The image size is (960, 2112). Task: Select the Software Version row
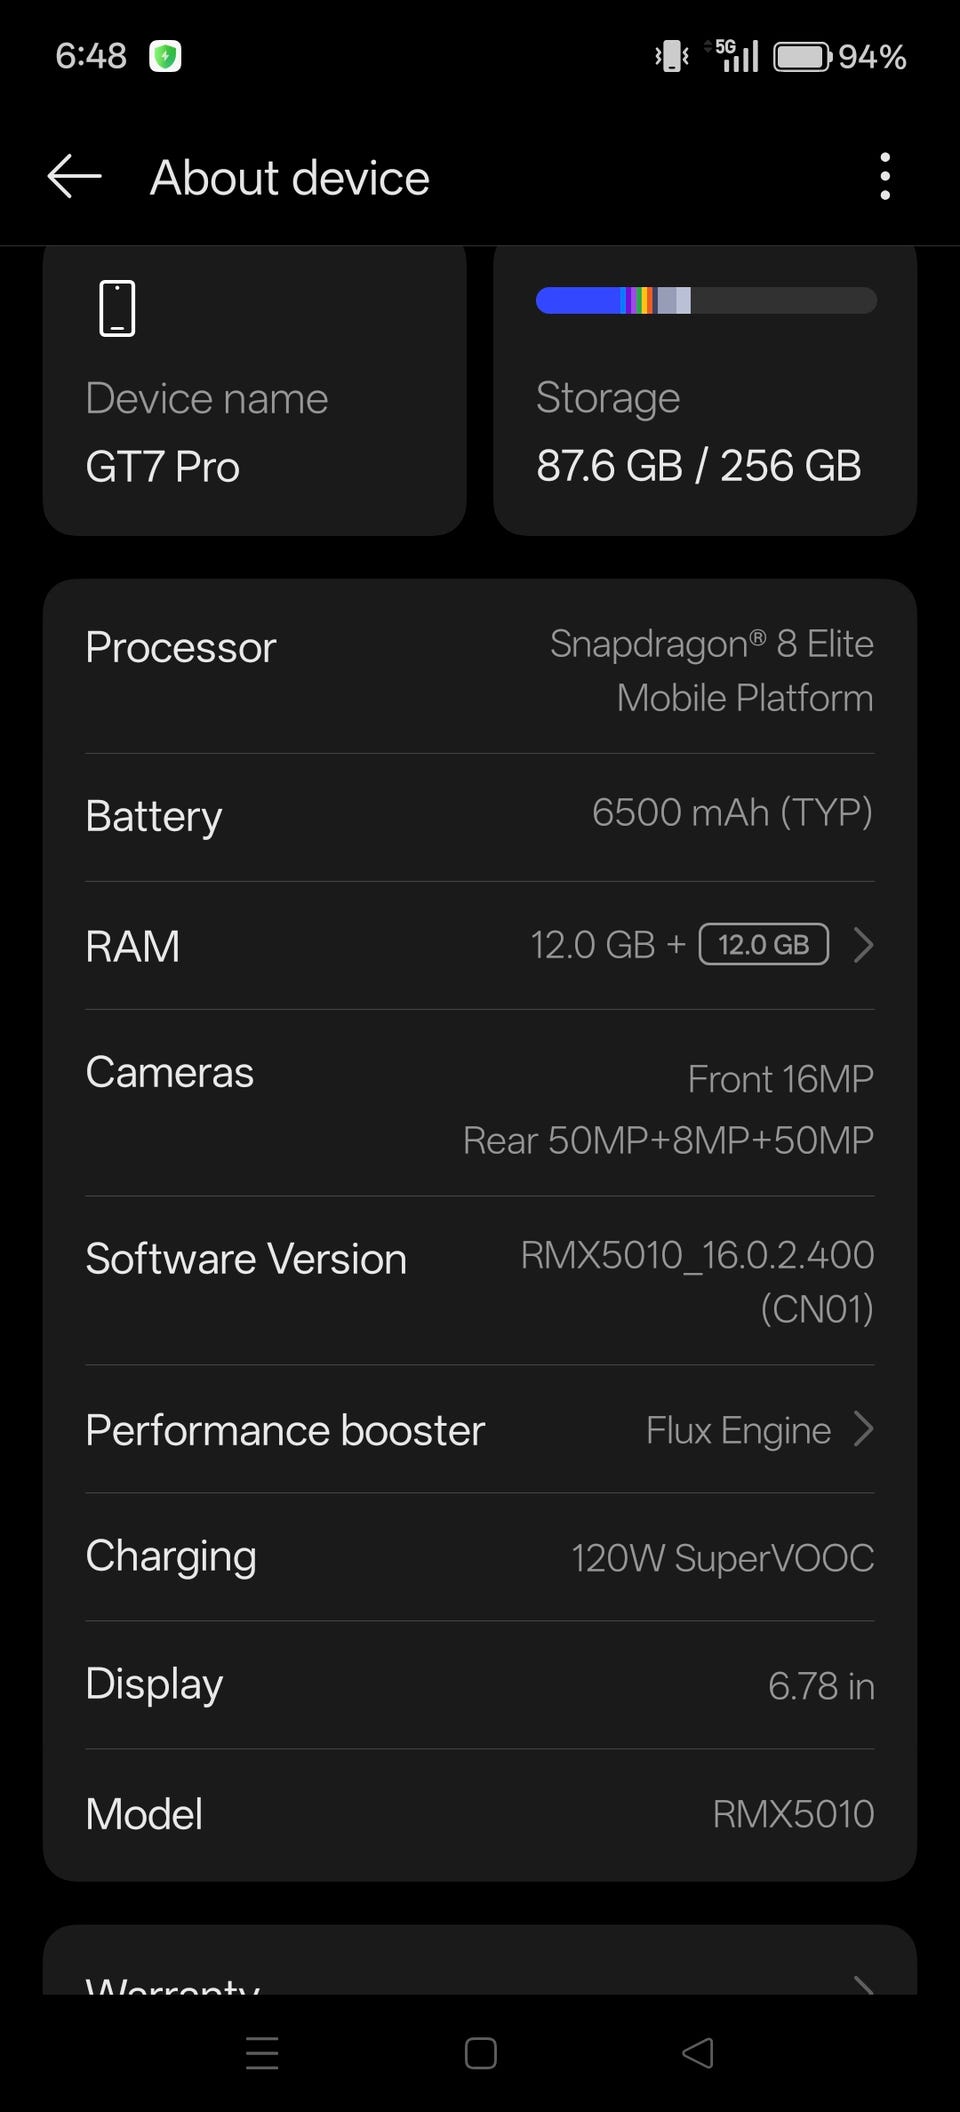tap(480, 1281)
